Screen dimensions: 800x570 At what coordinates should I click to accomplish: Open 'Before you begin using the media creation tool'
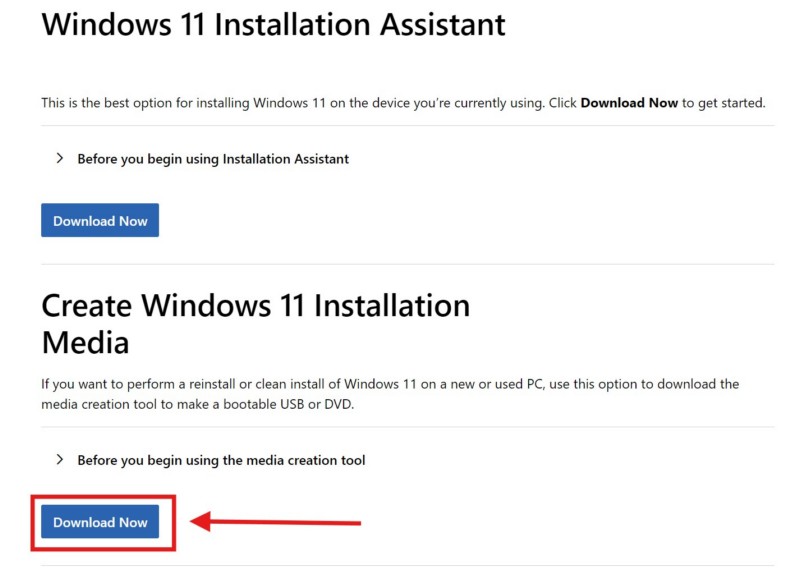click(x=221, y=461)
